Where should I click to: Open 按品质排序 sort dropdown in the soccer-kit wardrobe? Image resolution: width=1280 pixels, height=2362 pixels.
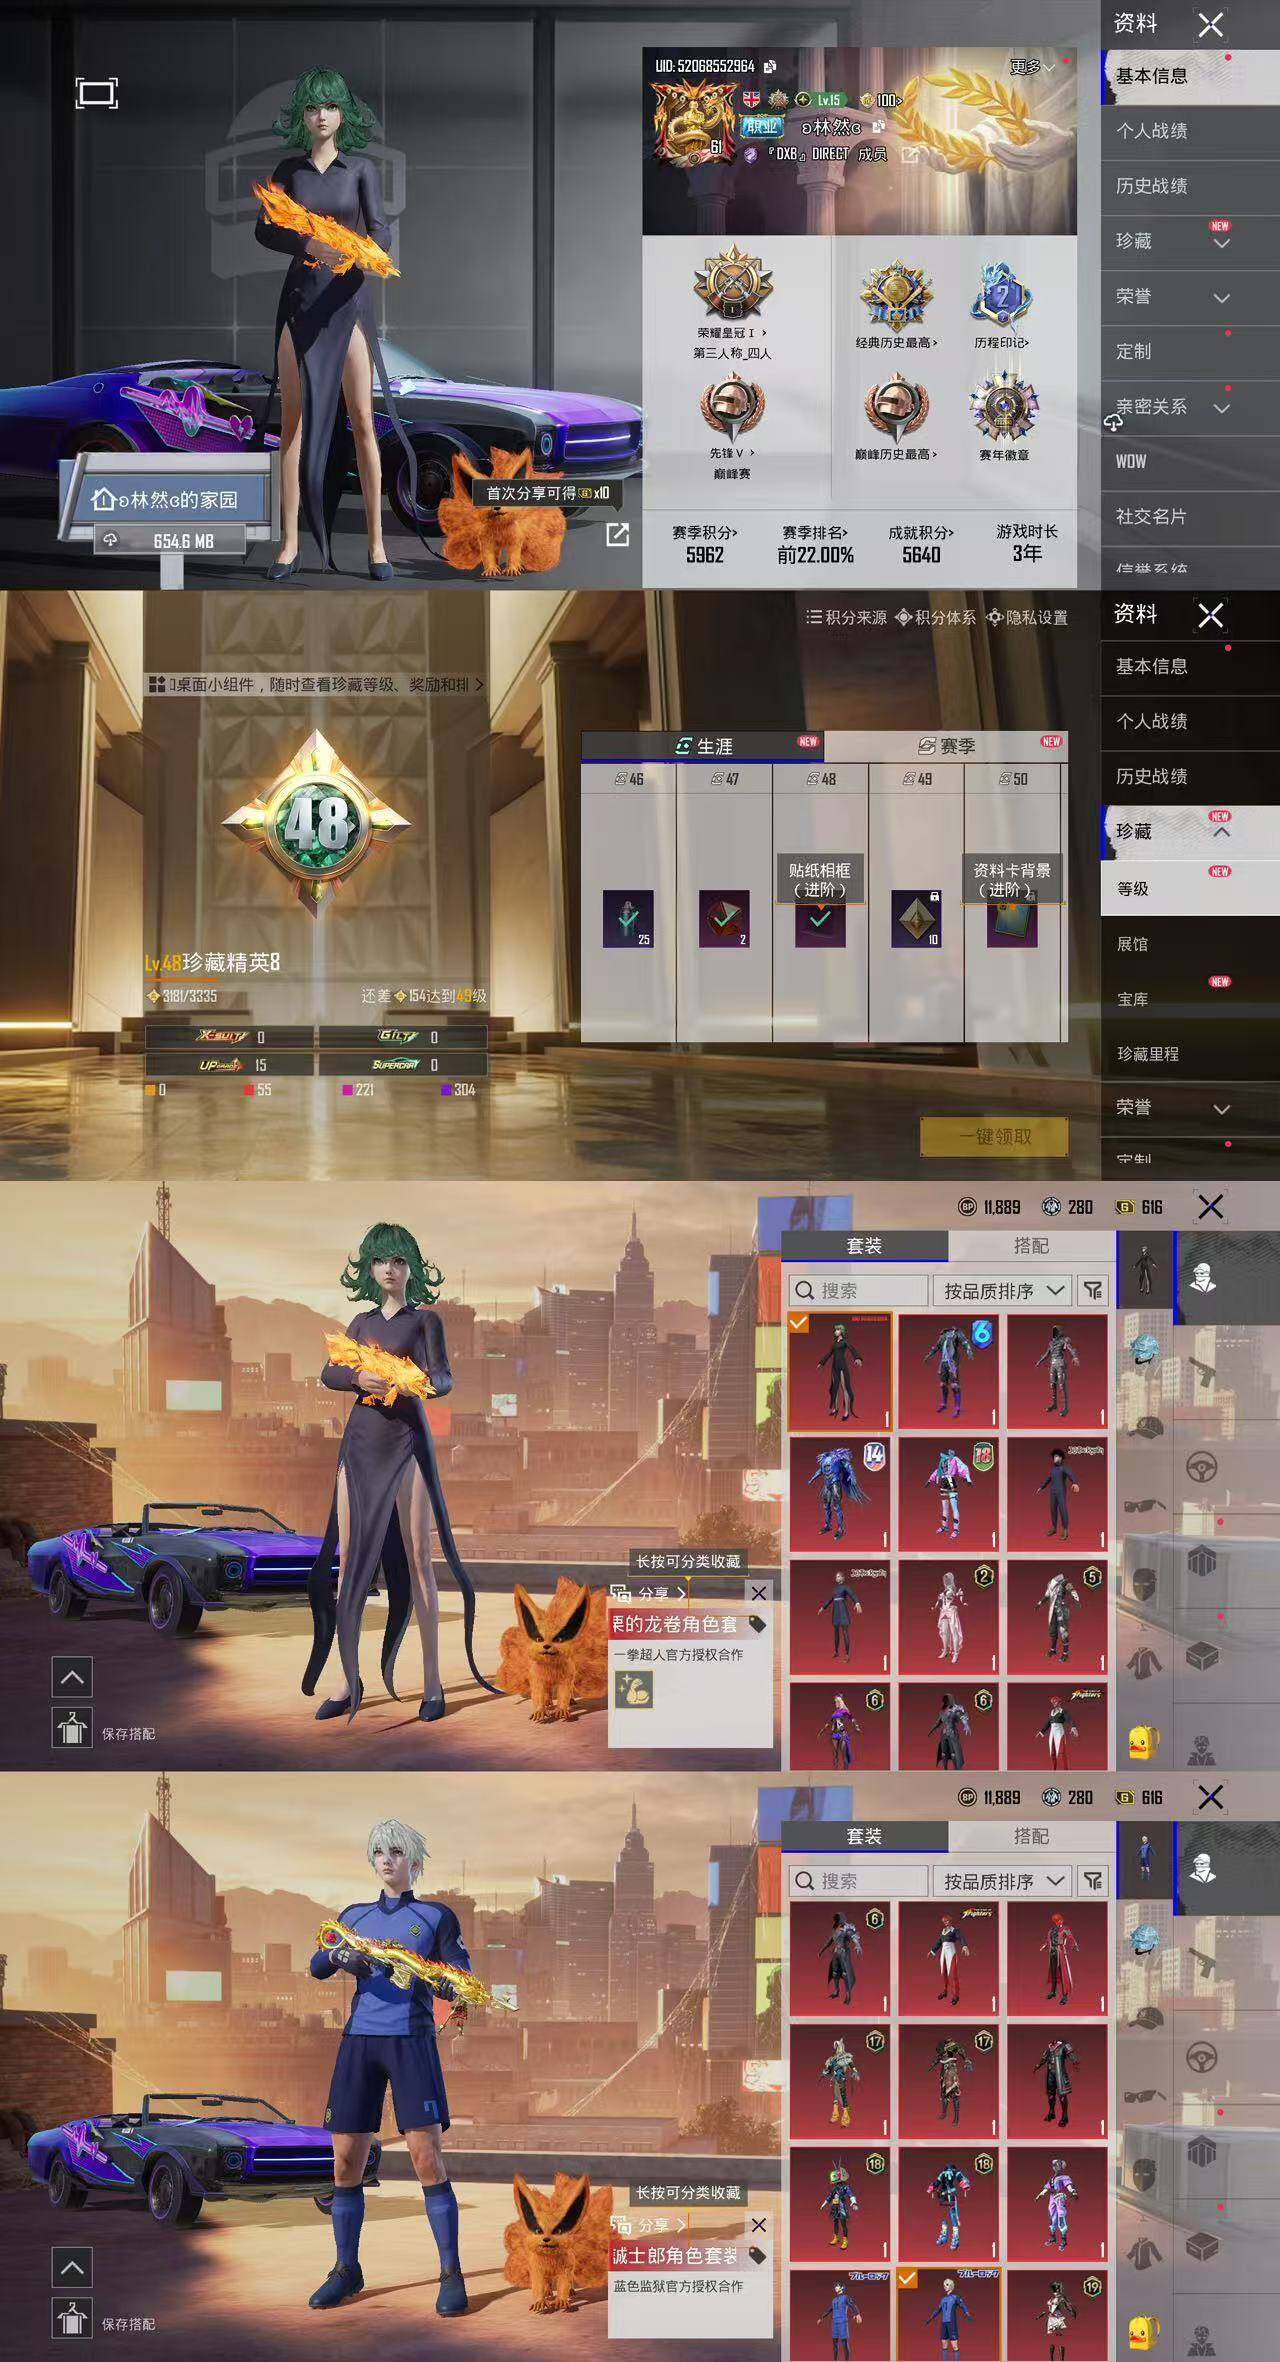click(1002, 1881)
